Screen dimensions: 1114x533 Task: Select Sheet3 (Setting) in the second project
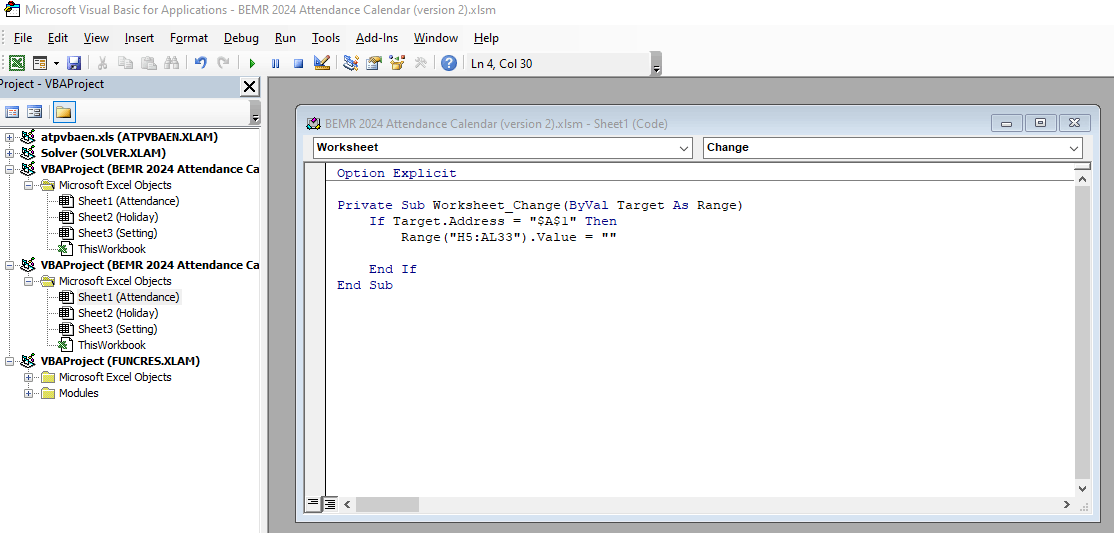coord(117,329)
